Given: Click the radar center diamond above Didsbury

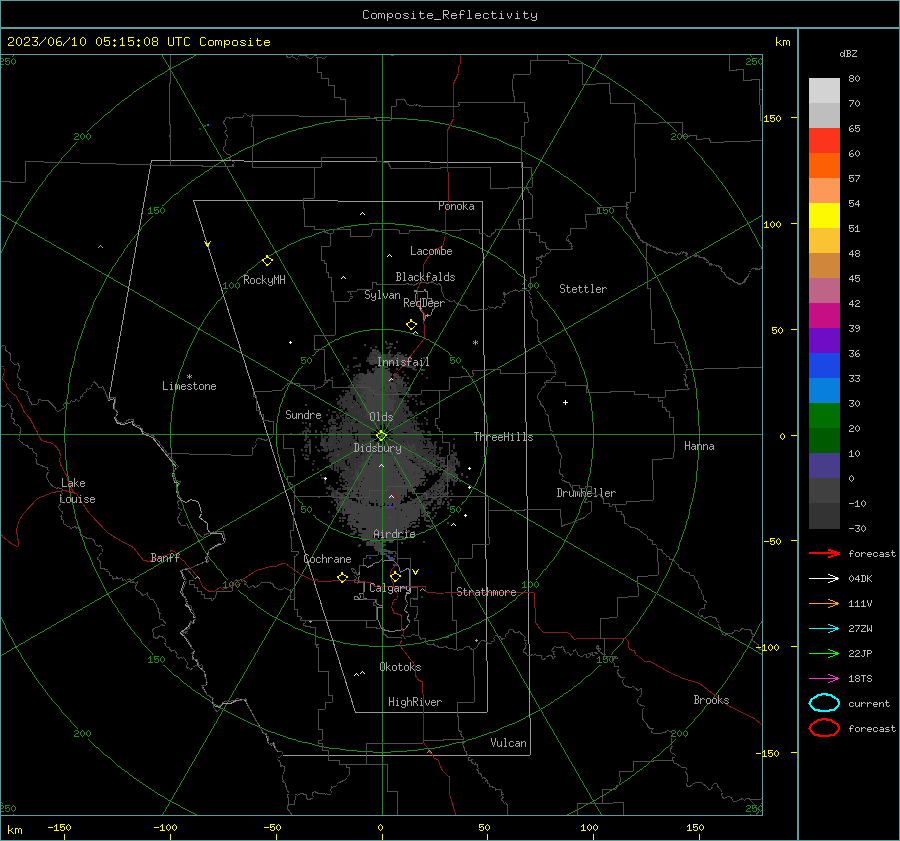Looking at the screenshot, I should click(382, 435).
